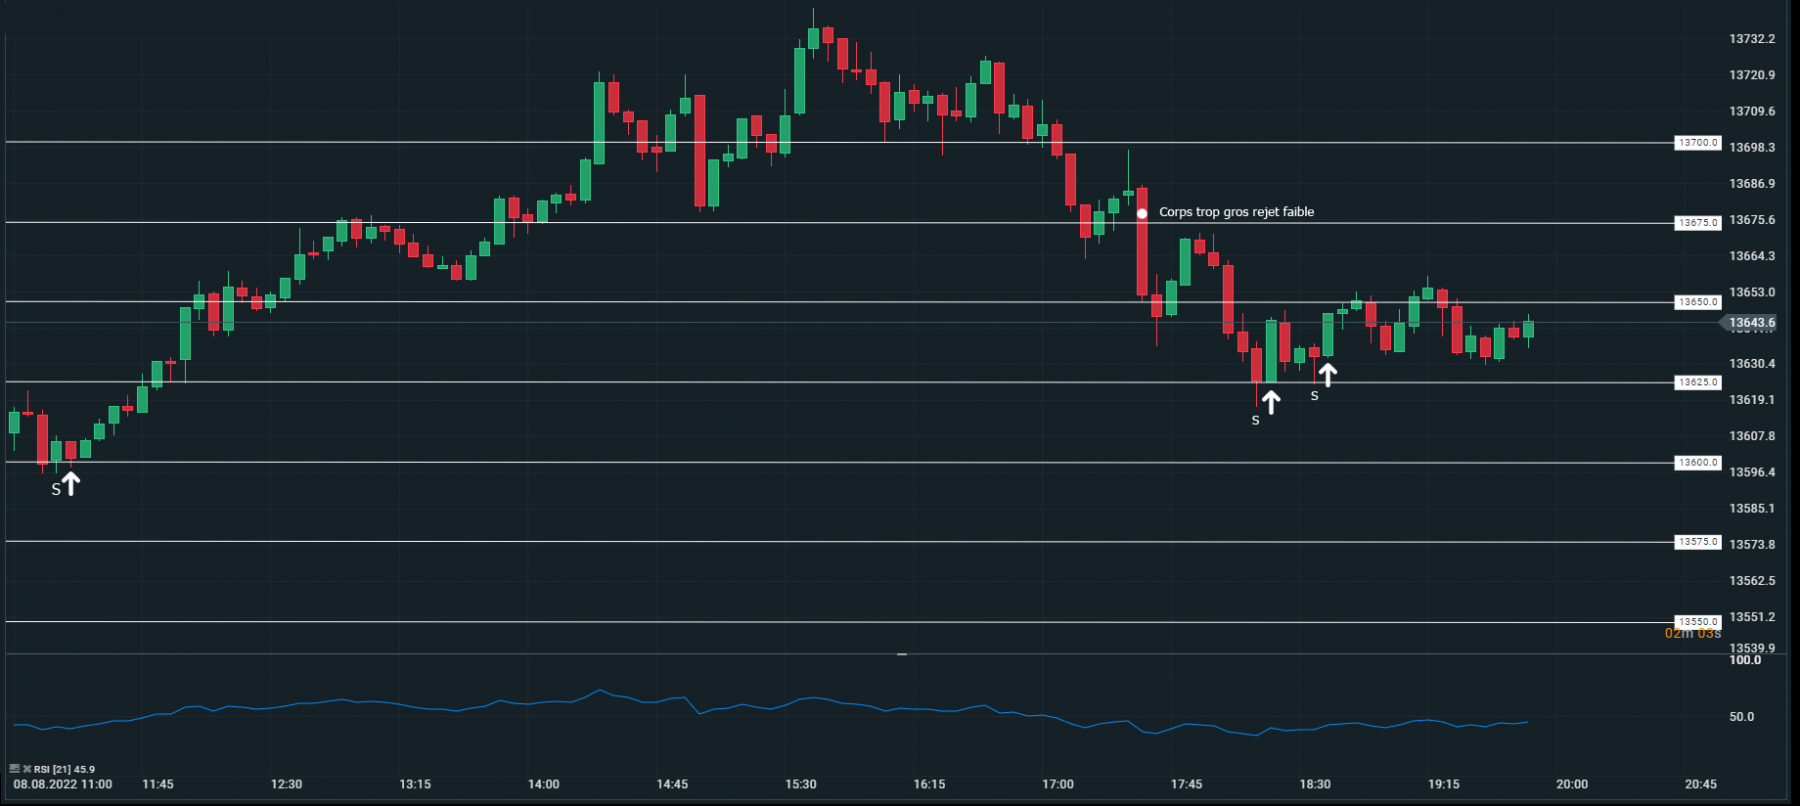Select the 13625.0 level price tag
Image resolution: width=1800 pixels, height=806 pixels.
(x=1698, y=382)
